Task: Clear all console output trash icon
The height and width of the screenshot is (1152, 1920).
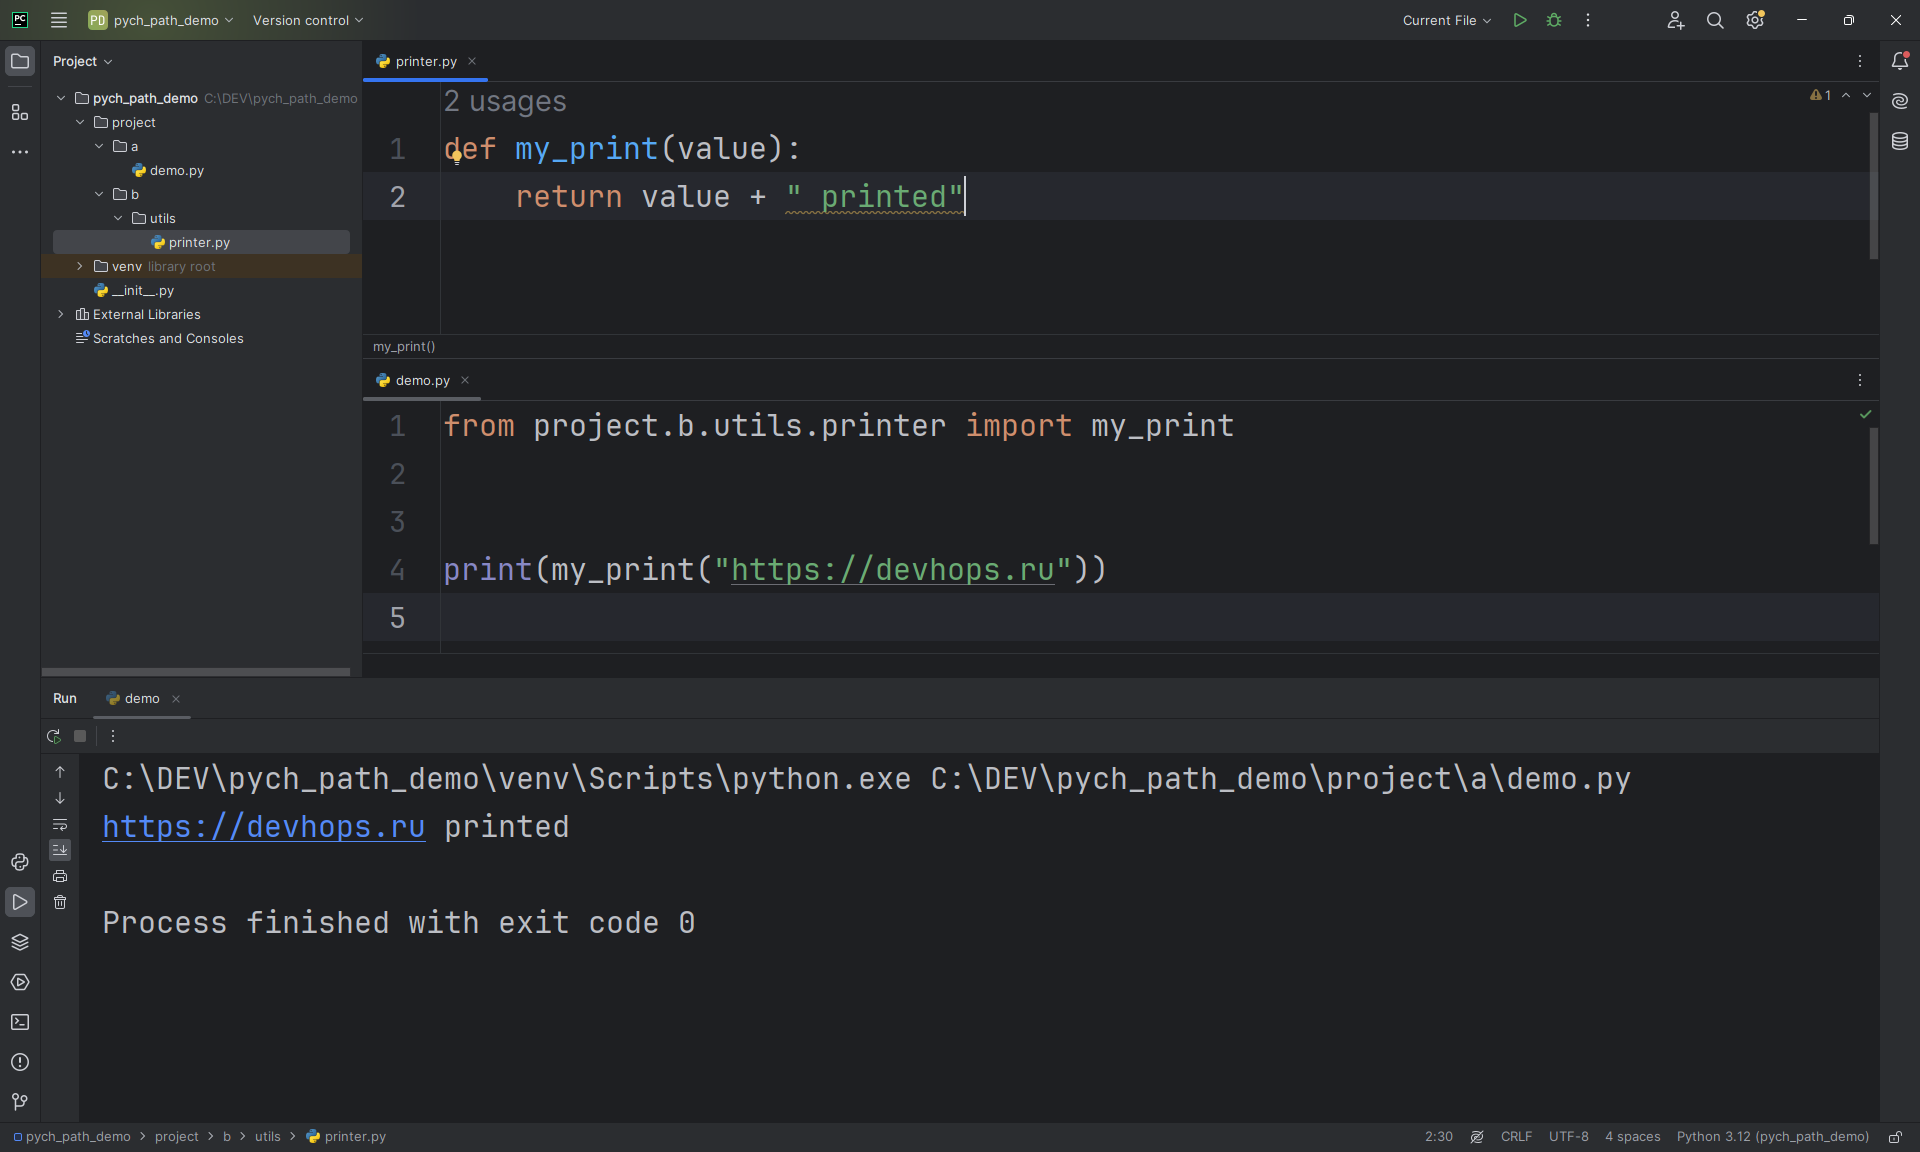Action: pos(60,902)
